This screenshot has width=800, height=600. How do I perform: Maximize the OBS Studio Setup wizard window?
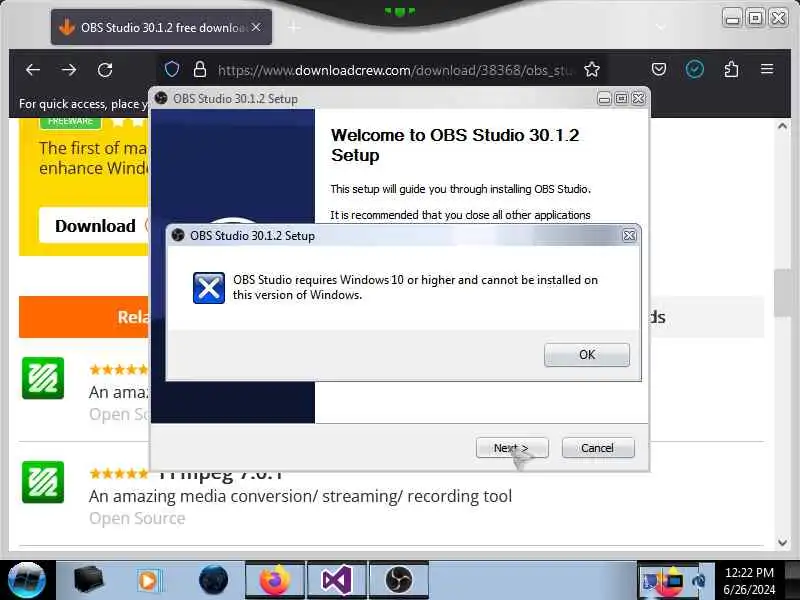tap(621, 98)
